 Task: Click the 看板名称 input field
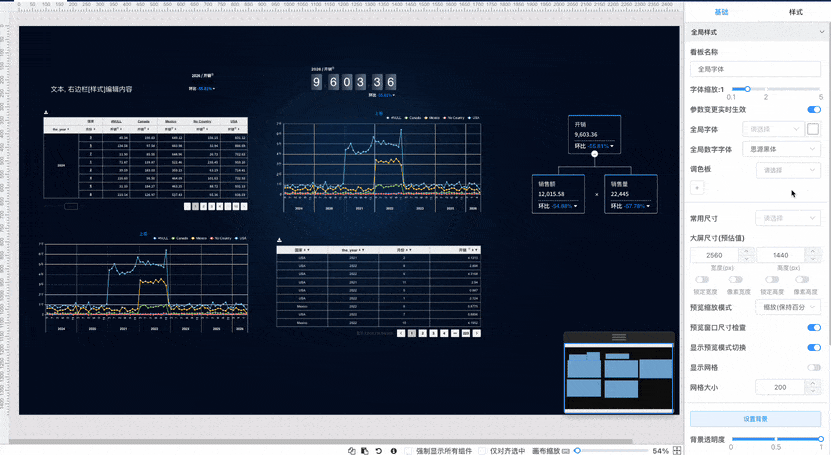point(755,69)
